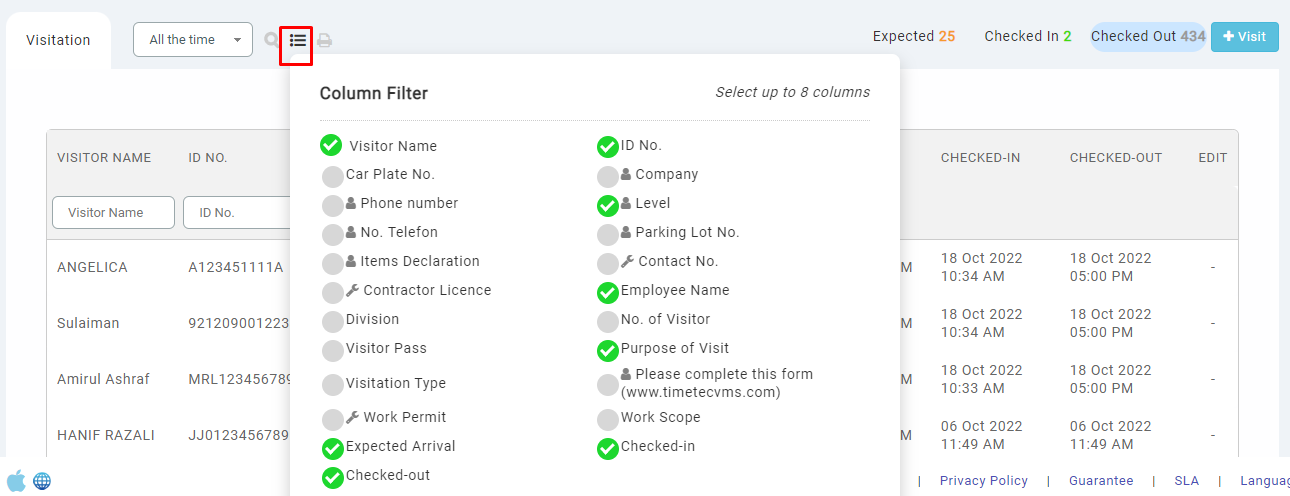Viewport: 1290px width, 496px height.
Task: Show the Checked Out 434 visits
Action: tap(1147, 37)
